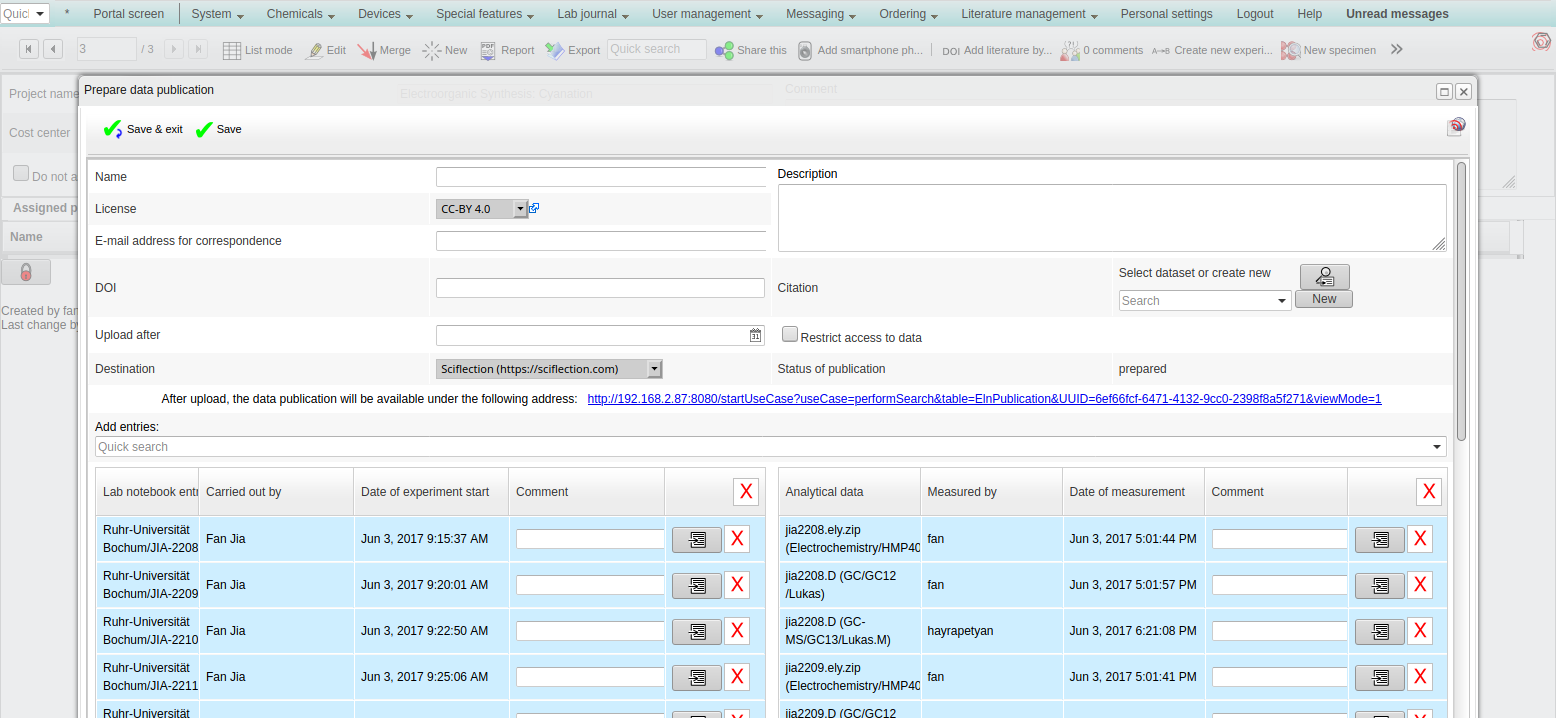This screenshot has height=718, width=1556.
Task: Open the data publication address link
Action: click(x=984, y=399)
